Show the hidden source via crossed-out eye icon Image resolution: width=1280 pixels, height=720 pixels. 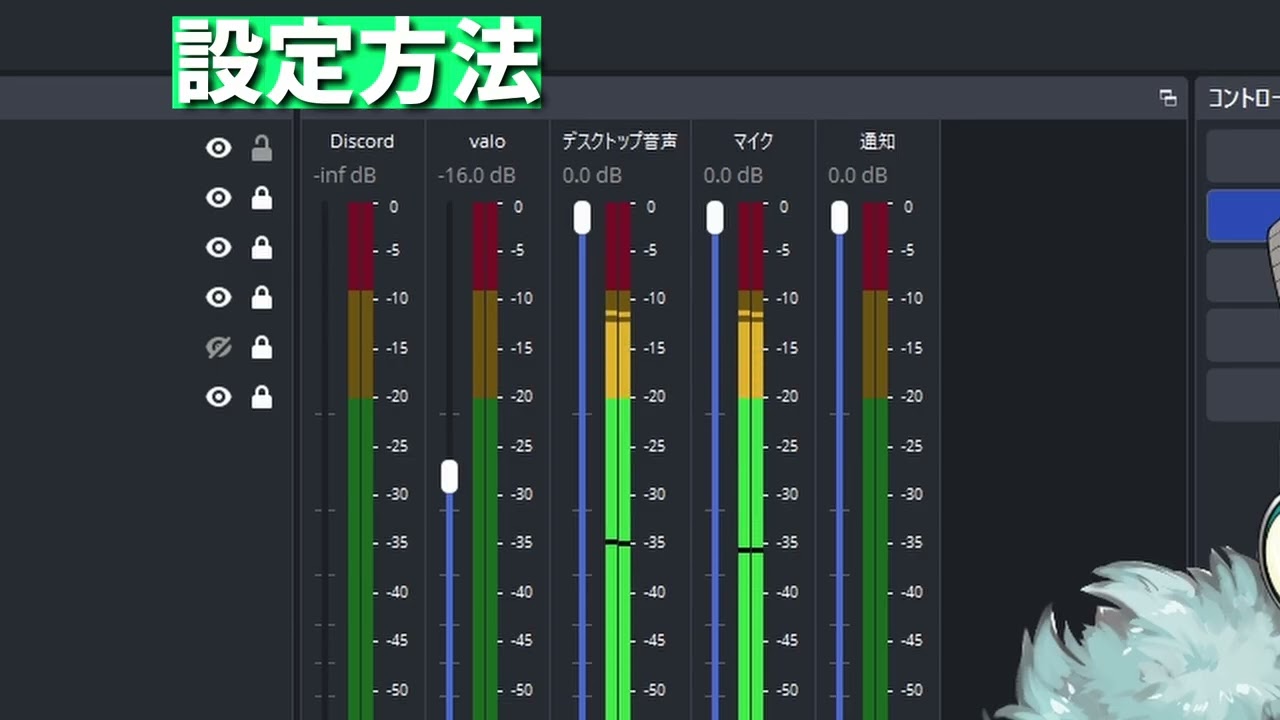tap(218, 347)
